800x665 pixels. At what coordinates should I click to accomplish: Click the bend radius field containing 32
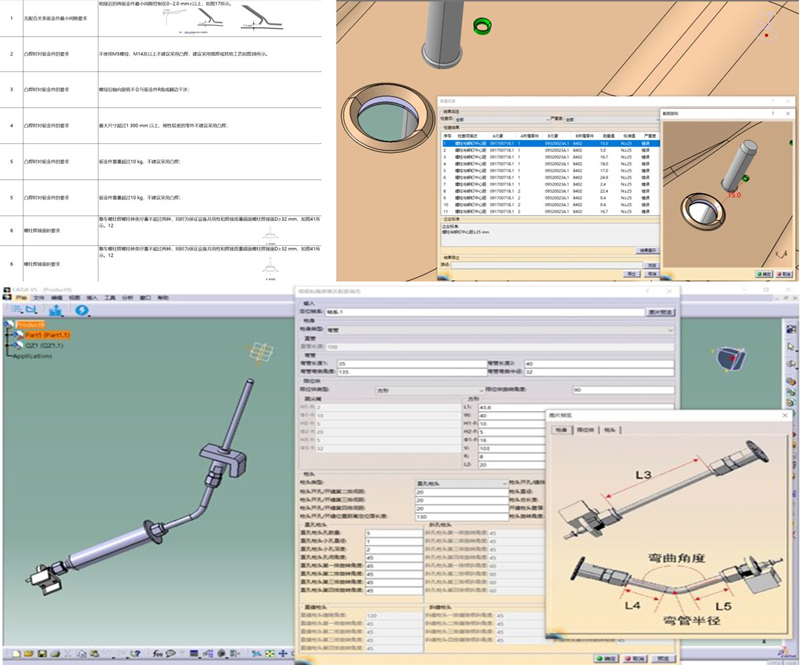[599, 372]
